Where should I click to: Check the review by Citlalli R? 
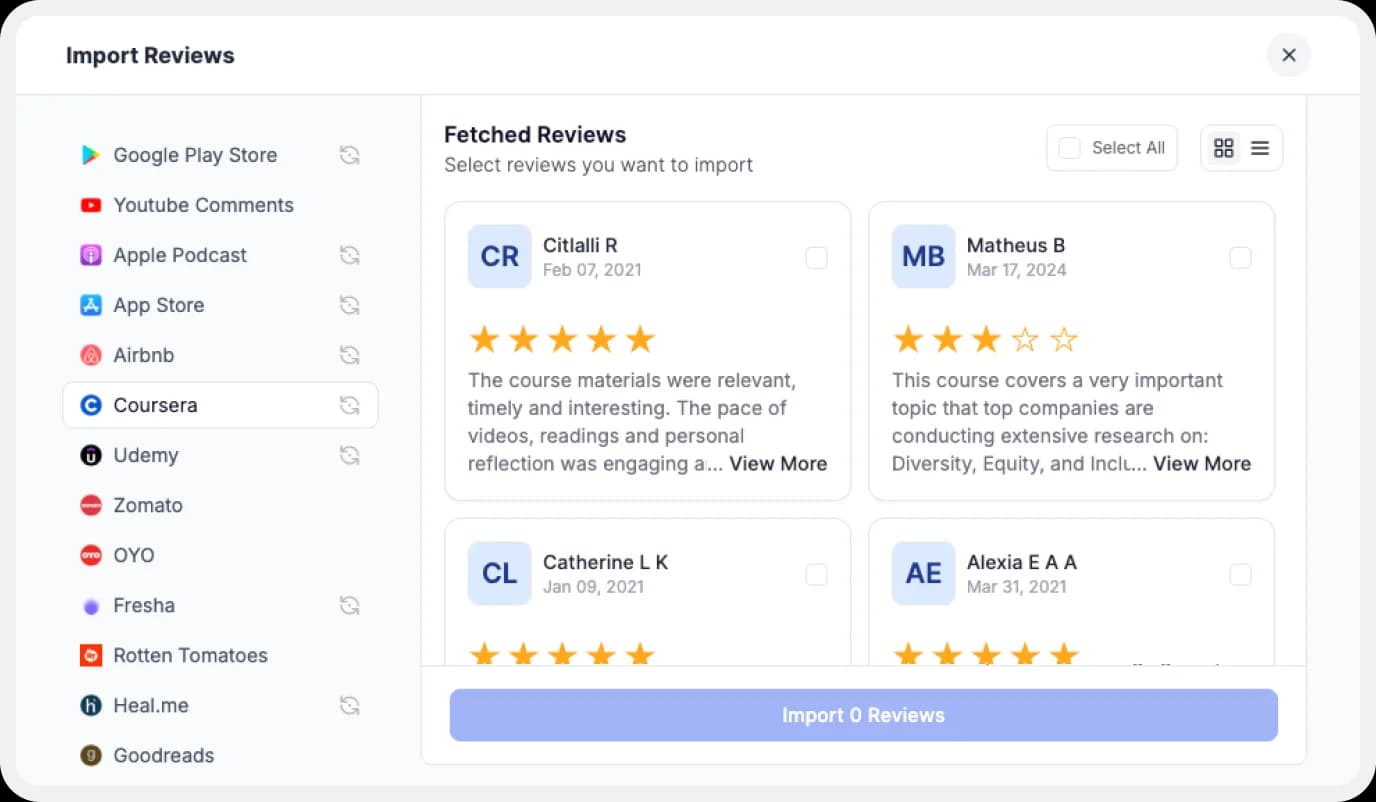pos(817,257)
